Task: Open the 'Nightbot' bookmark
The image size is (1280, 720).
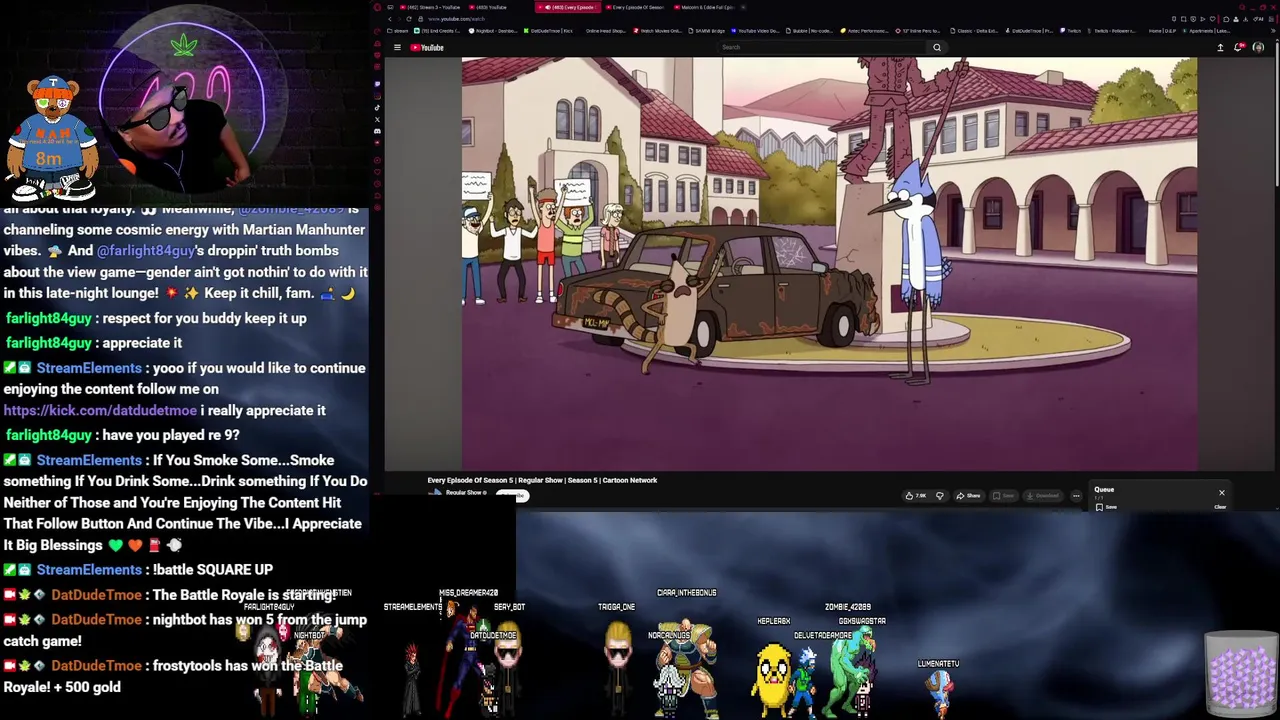Action: click(x=493, y=31)
